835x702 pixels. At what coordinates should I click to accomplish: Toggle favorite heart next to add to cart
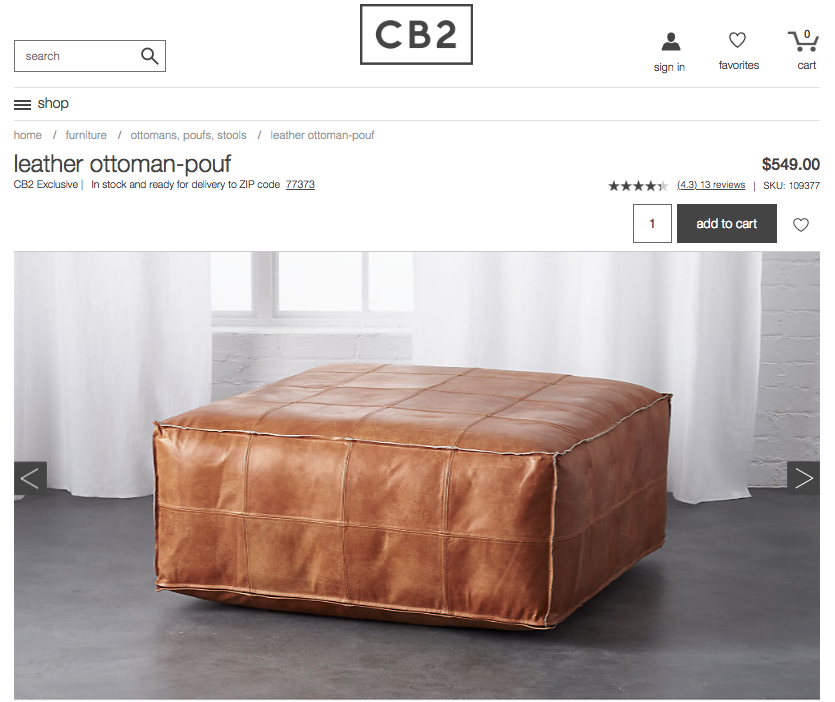800,225
